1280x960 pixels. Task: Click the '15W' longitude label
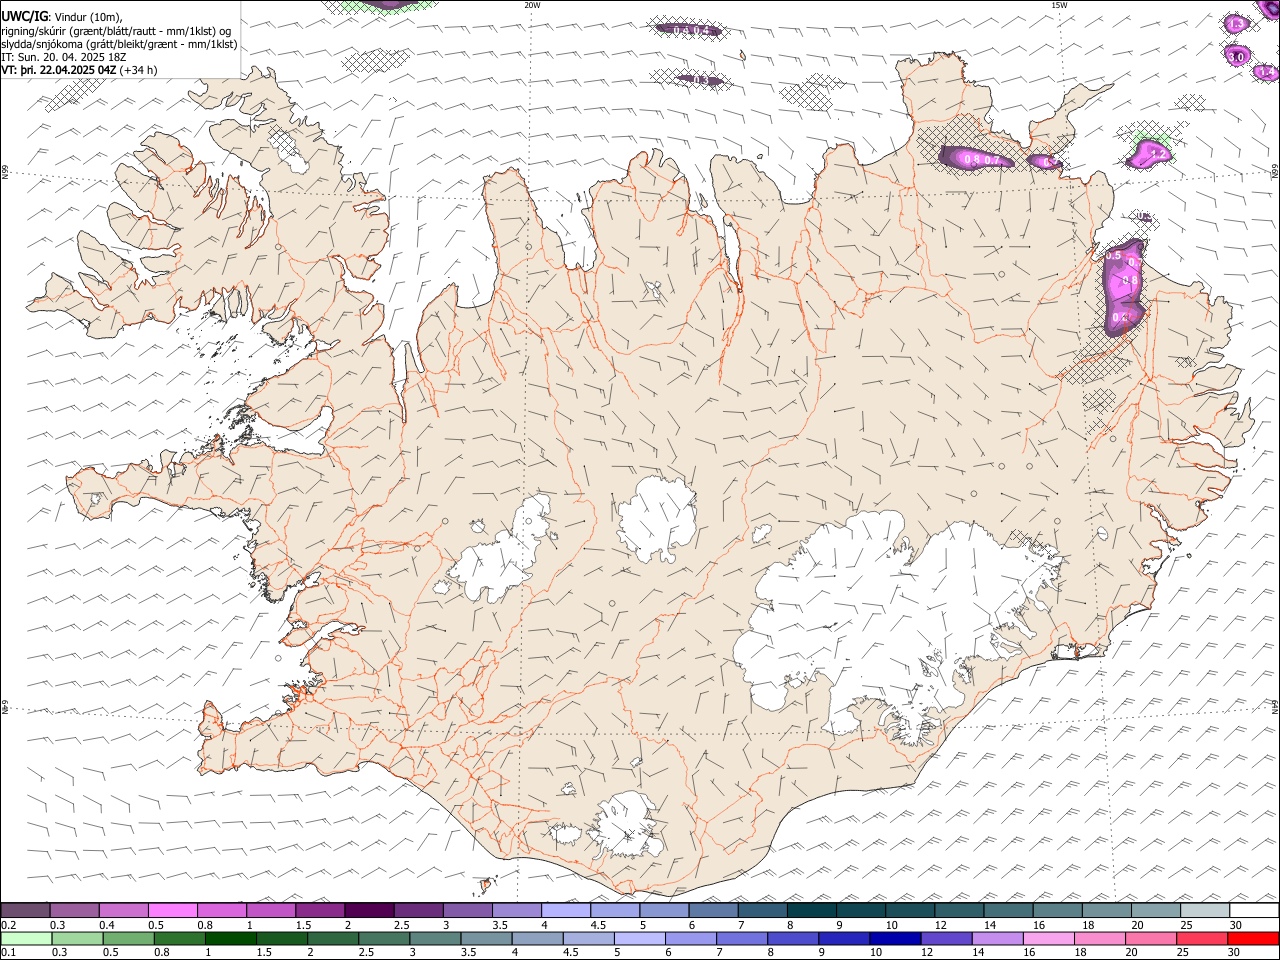coord(1059,5)
